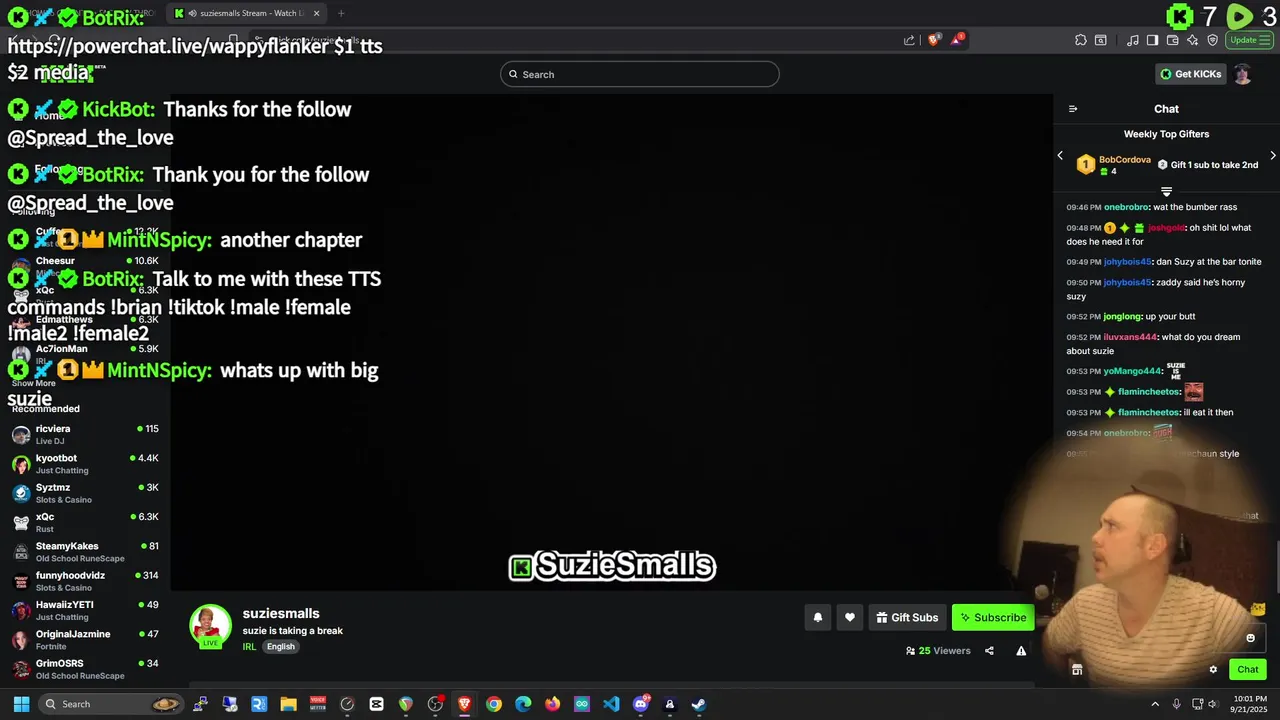Click the report warning triangle icon
The height and width of the screenshot is (720, 1280).
tap(1021, 651)
